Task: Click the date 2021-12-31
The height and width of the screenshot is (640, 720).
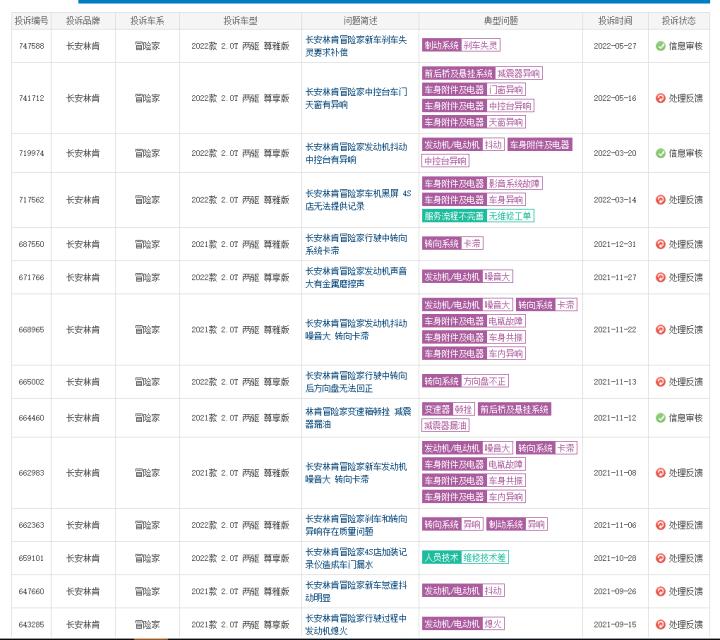Action: click(x=615, y=244)
